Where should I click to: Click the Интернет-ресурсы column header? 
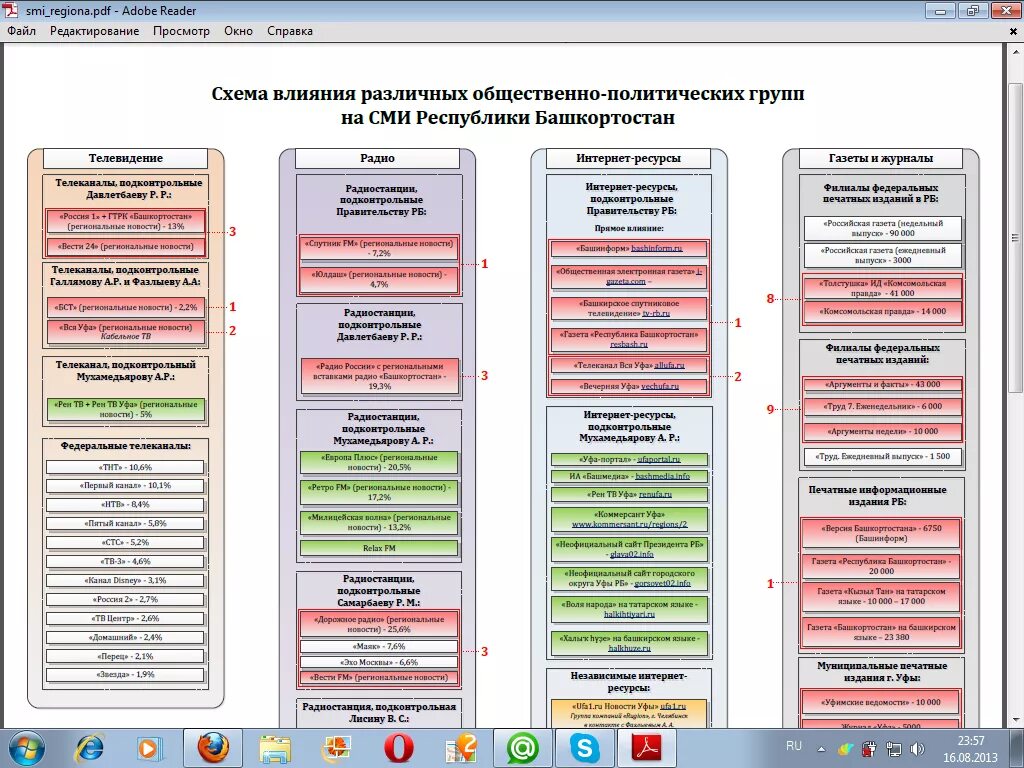pos(628,158)
